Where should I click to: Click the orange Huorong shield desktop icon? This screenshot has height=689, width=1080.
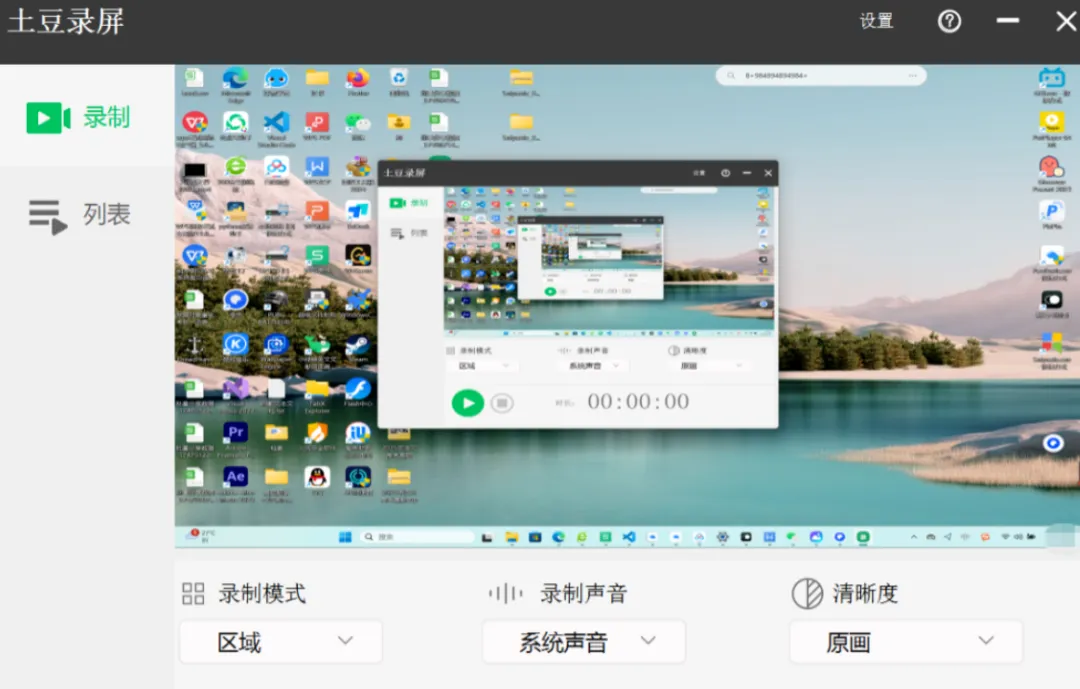click(x=317, y=433)
